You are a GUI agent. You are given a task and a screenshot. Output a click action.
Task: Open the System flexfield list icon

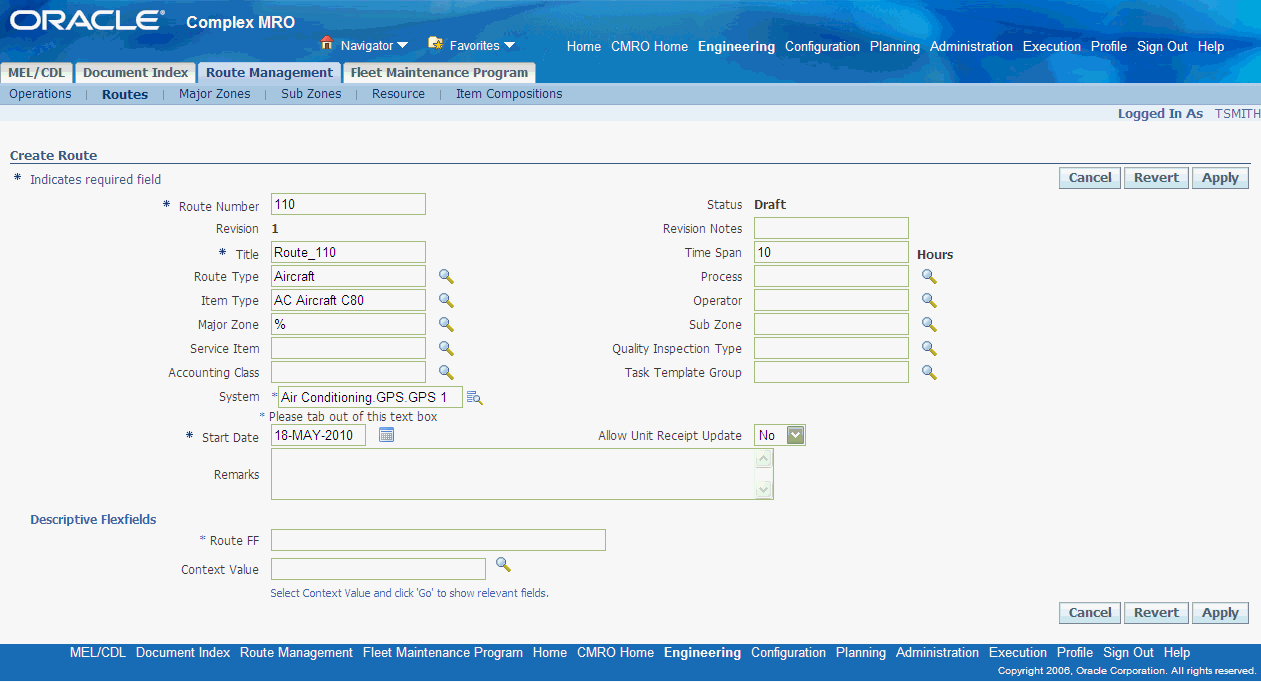tap(475, 398)
